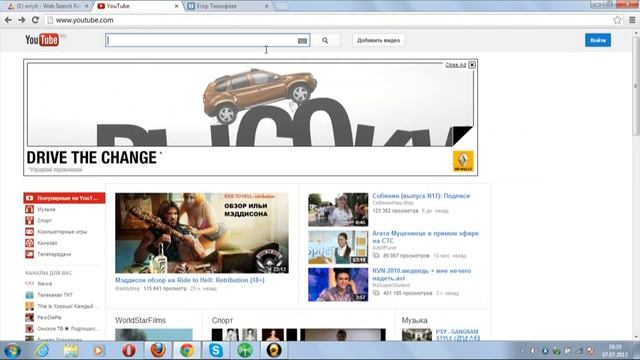Click the Close Ad link
The width and height of the screenshot is (640, 360).
(x=456, y=65)
